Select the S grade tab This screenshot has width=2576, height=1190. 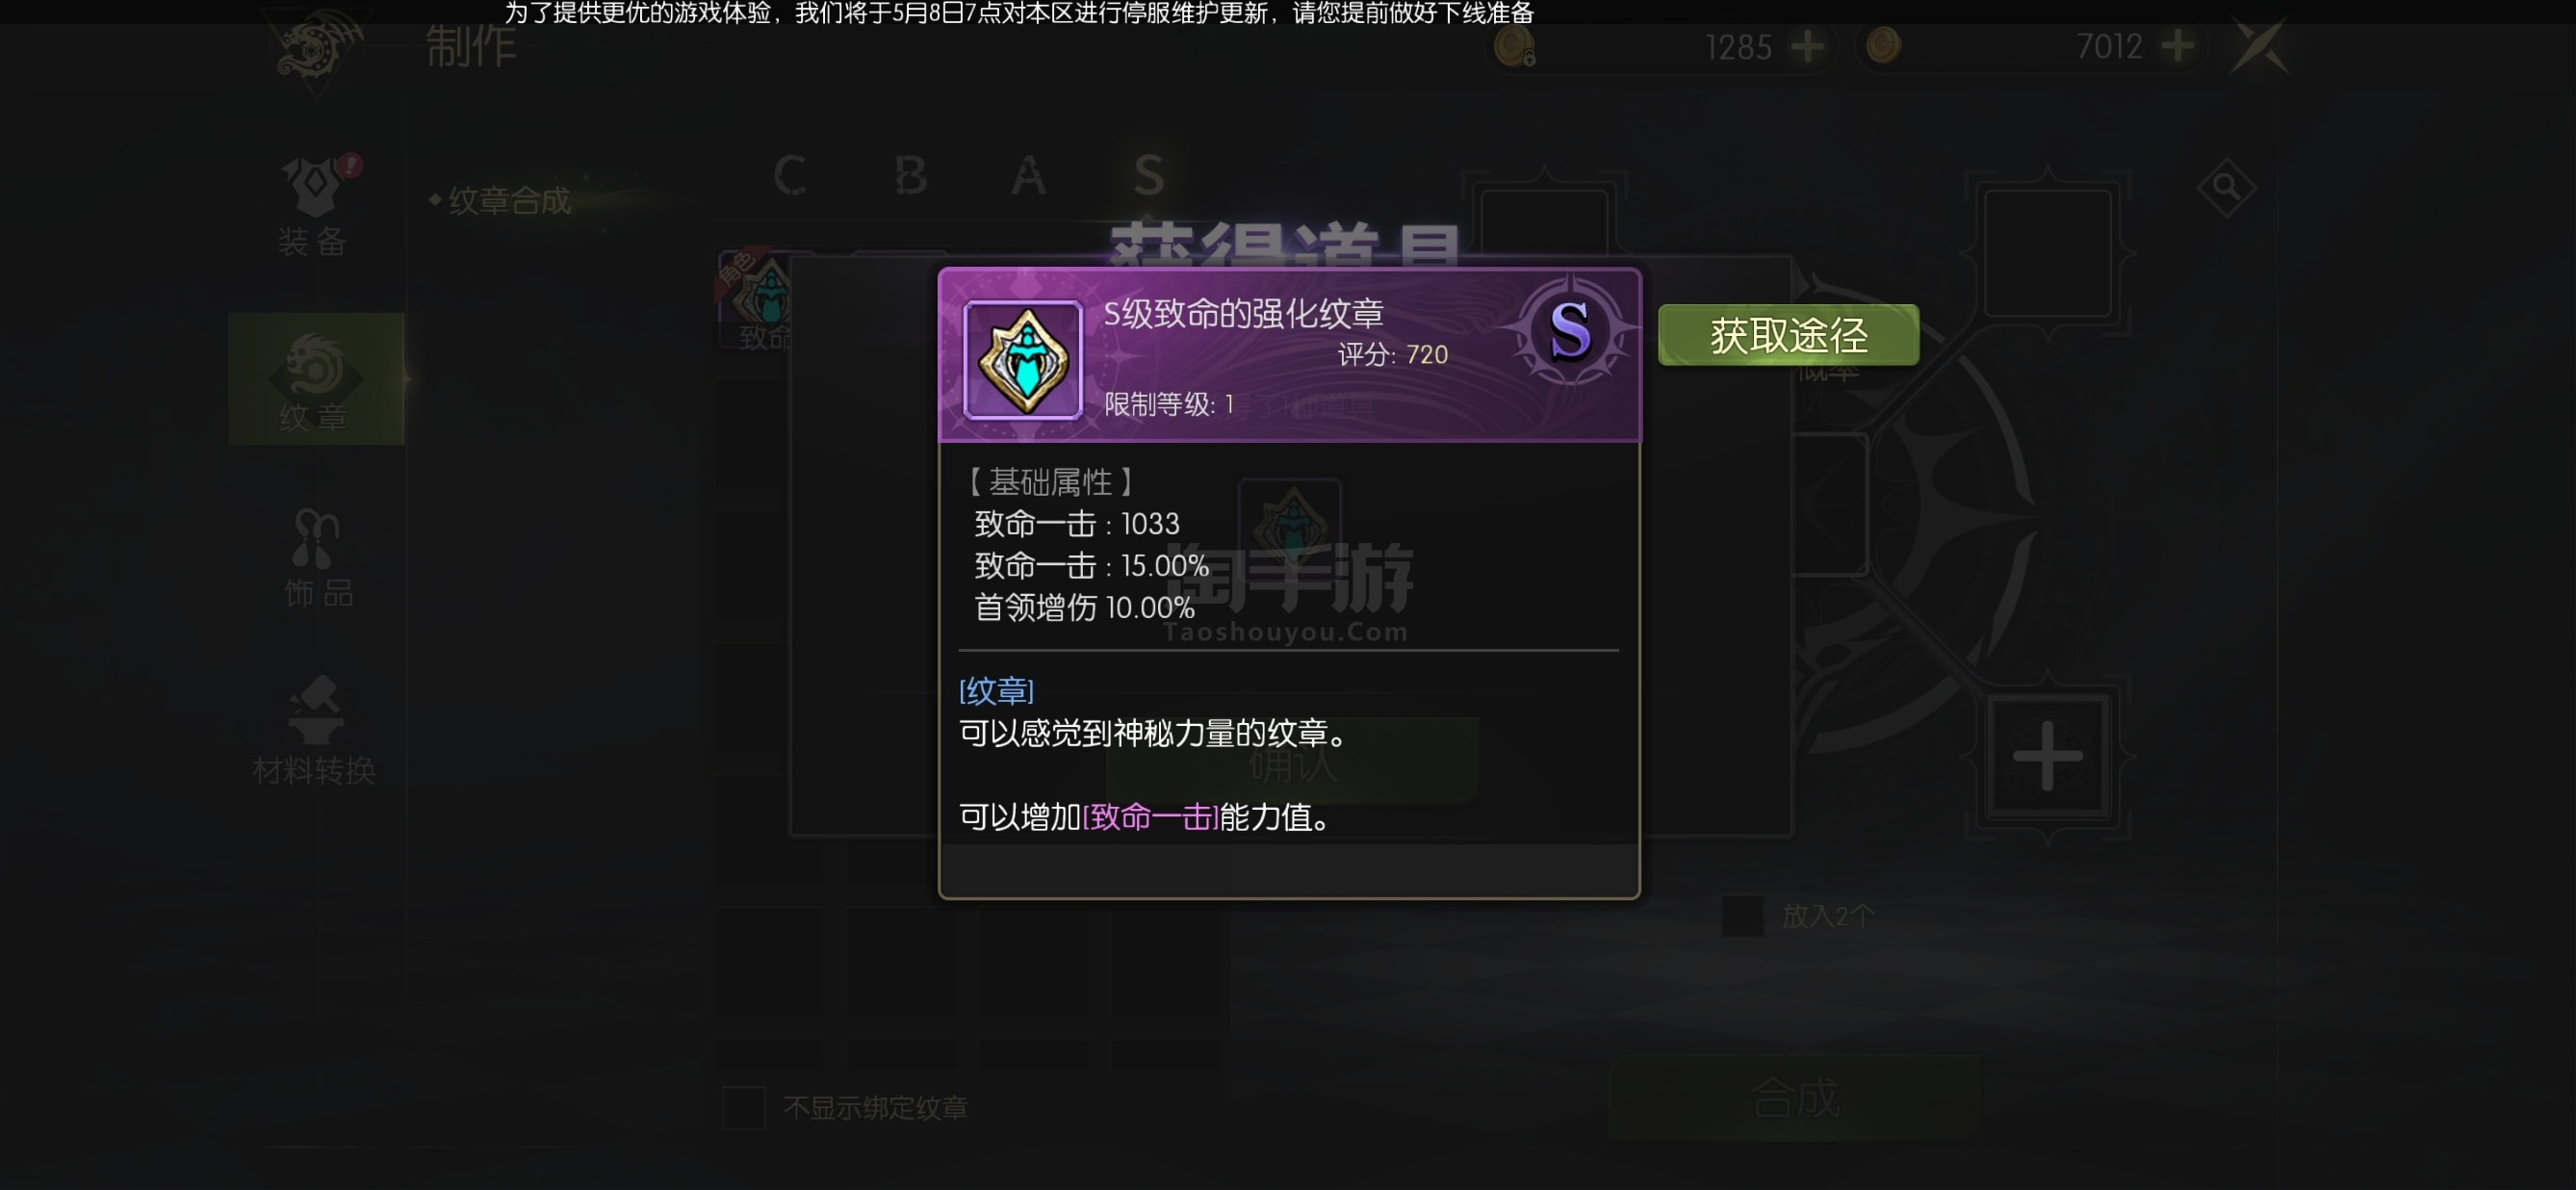1149,176
